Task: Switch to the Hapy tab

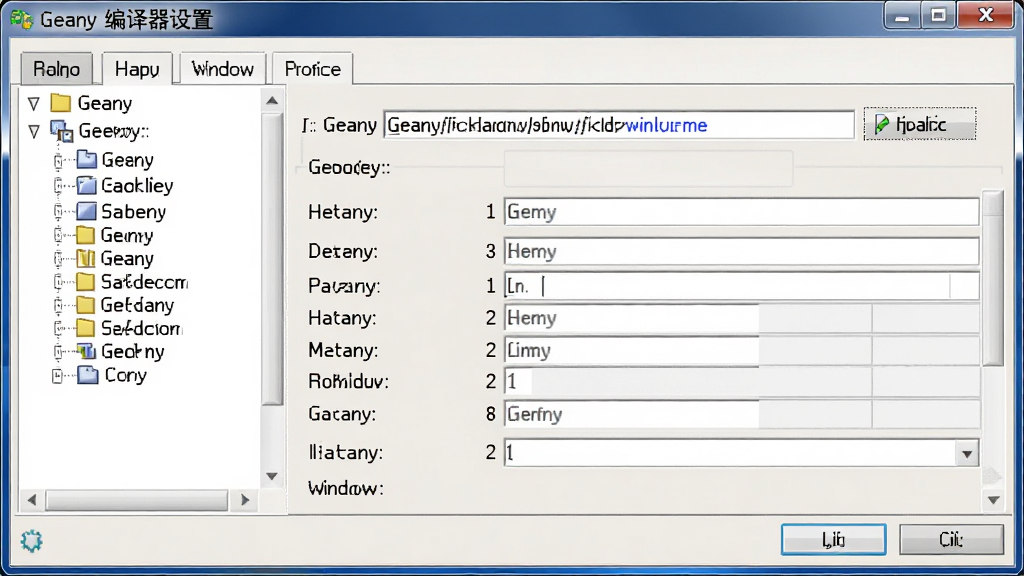Action: pos(137,69)
